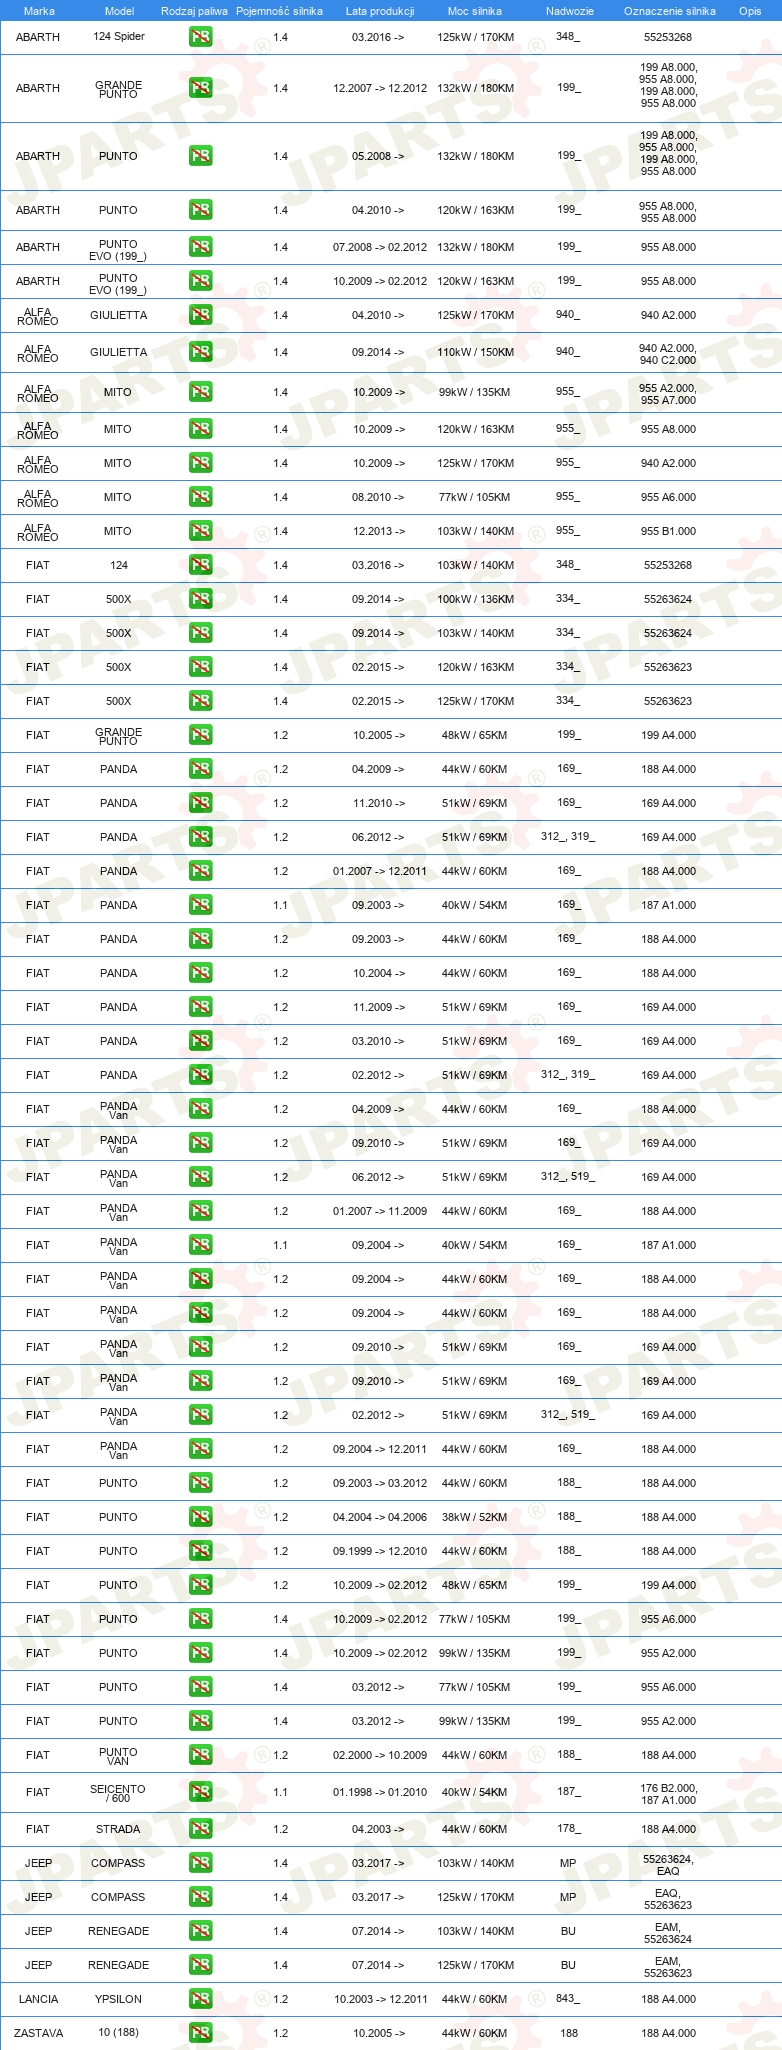
Task: Click fuel icon in FIAT PUNTO VAN row
Action: click(201, 1755)
